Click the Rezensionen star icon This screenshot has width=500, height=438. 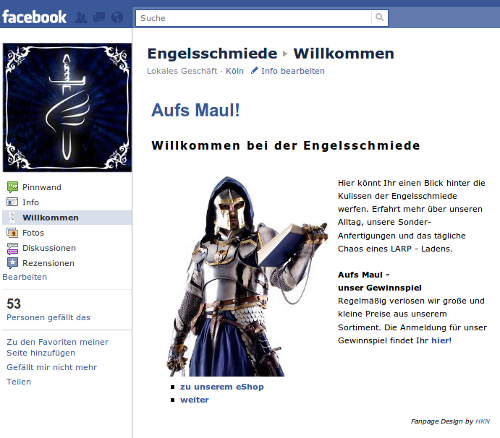pyautogui.click(x=12, y=263)
